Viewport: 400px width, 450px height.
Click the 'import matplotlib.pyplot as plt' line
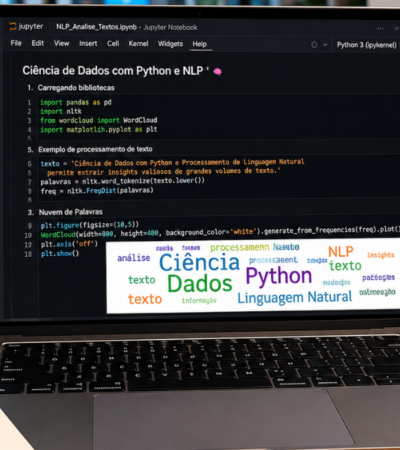click(x=99, y=129)
